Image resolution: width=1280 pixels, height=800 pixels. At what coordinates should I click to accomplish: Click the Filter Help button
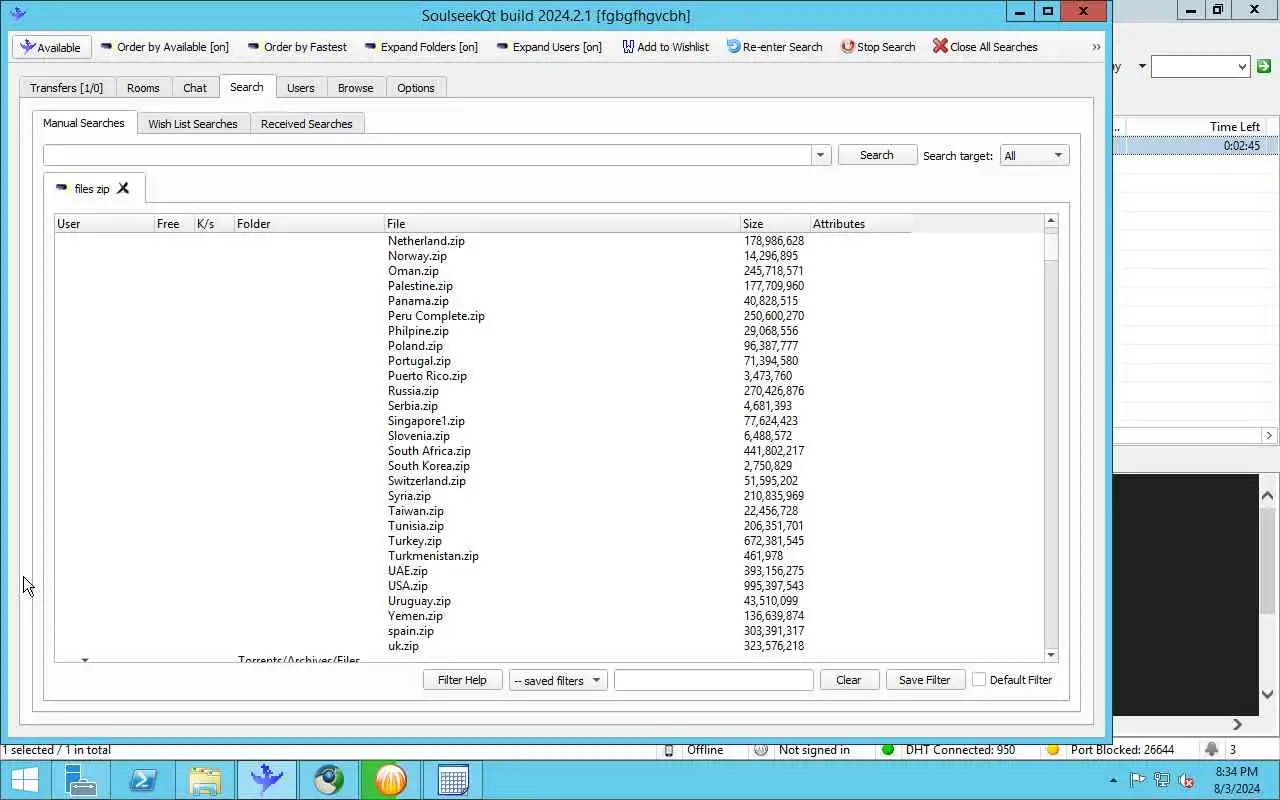pos(462,680)
